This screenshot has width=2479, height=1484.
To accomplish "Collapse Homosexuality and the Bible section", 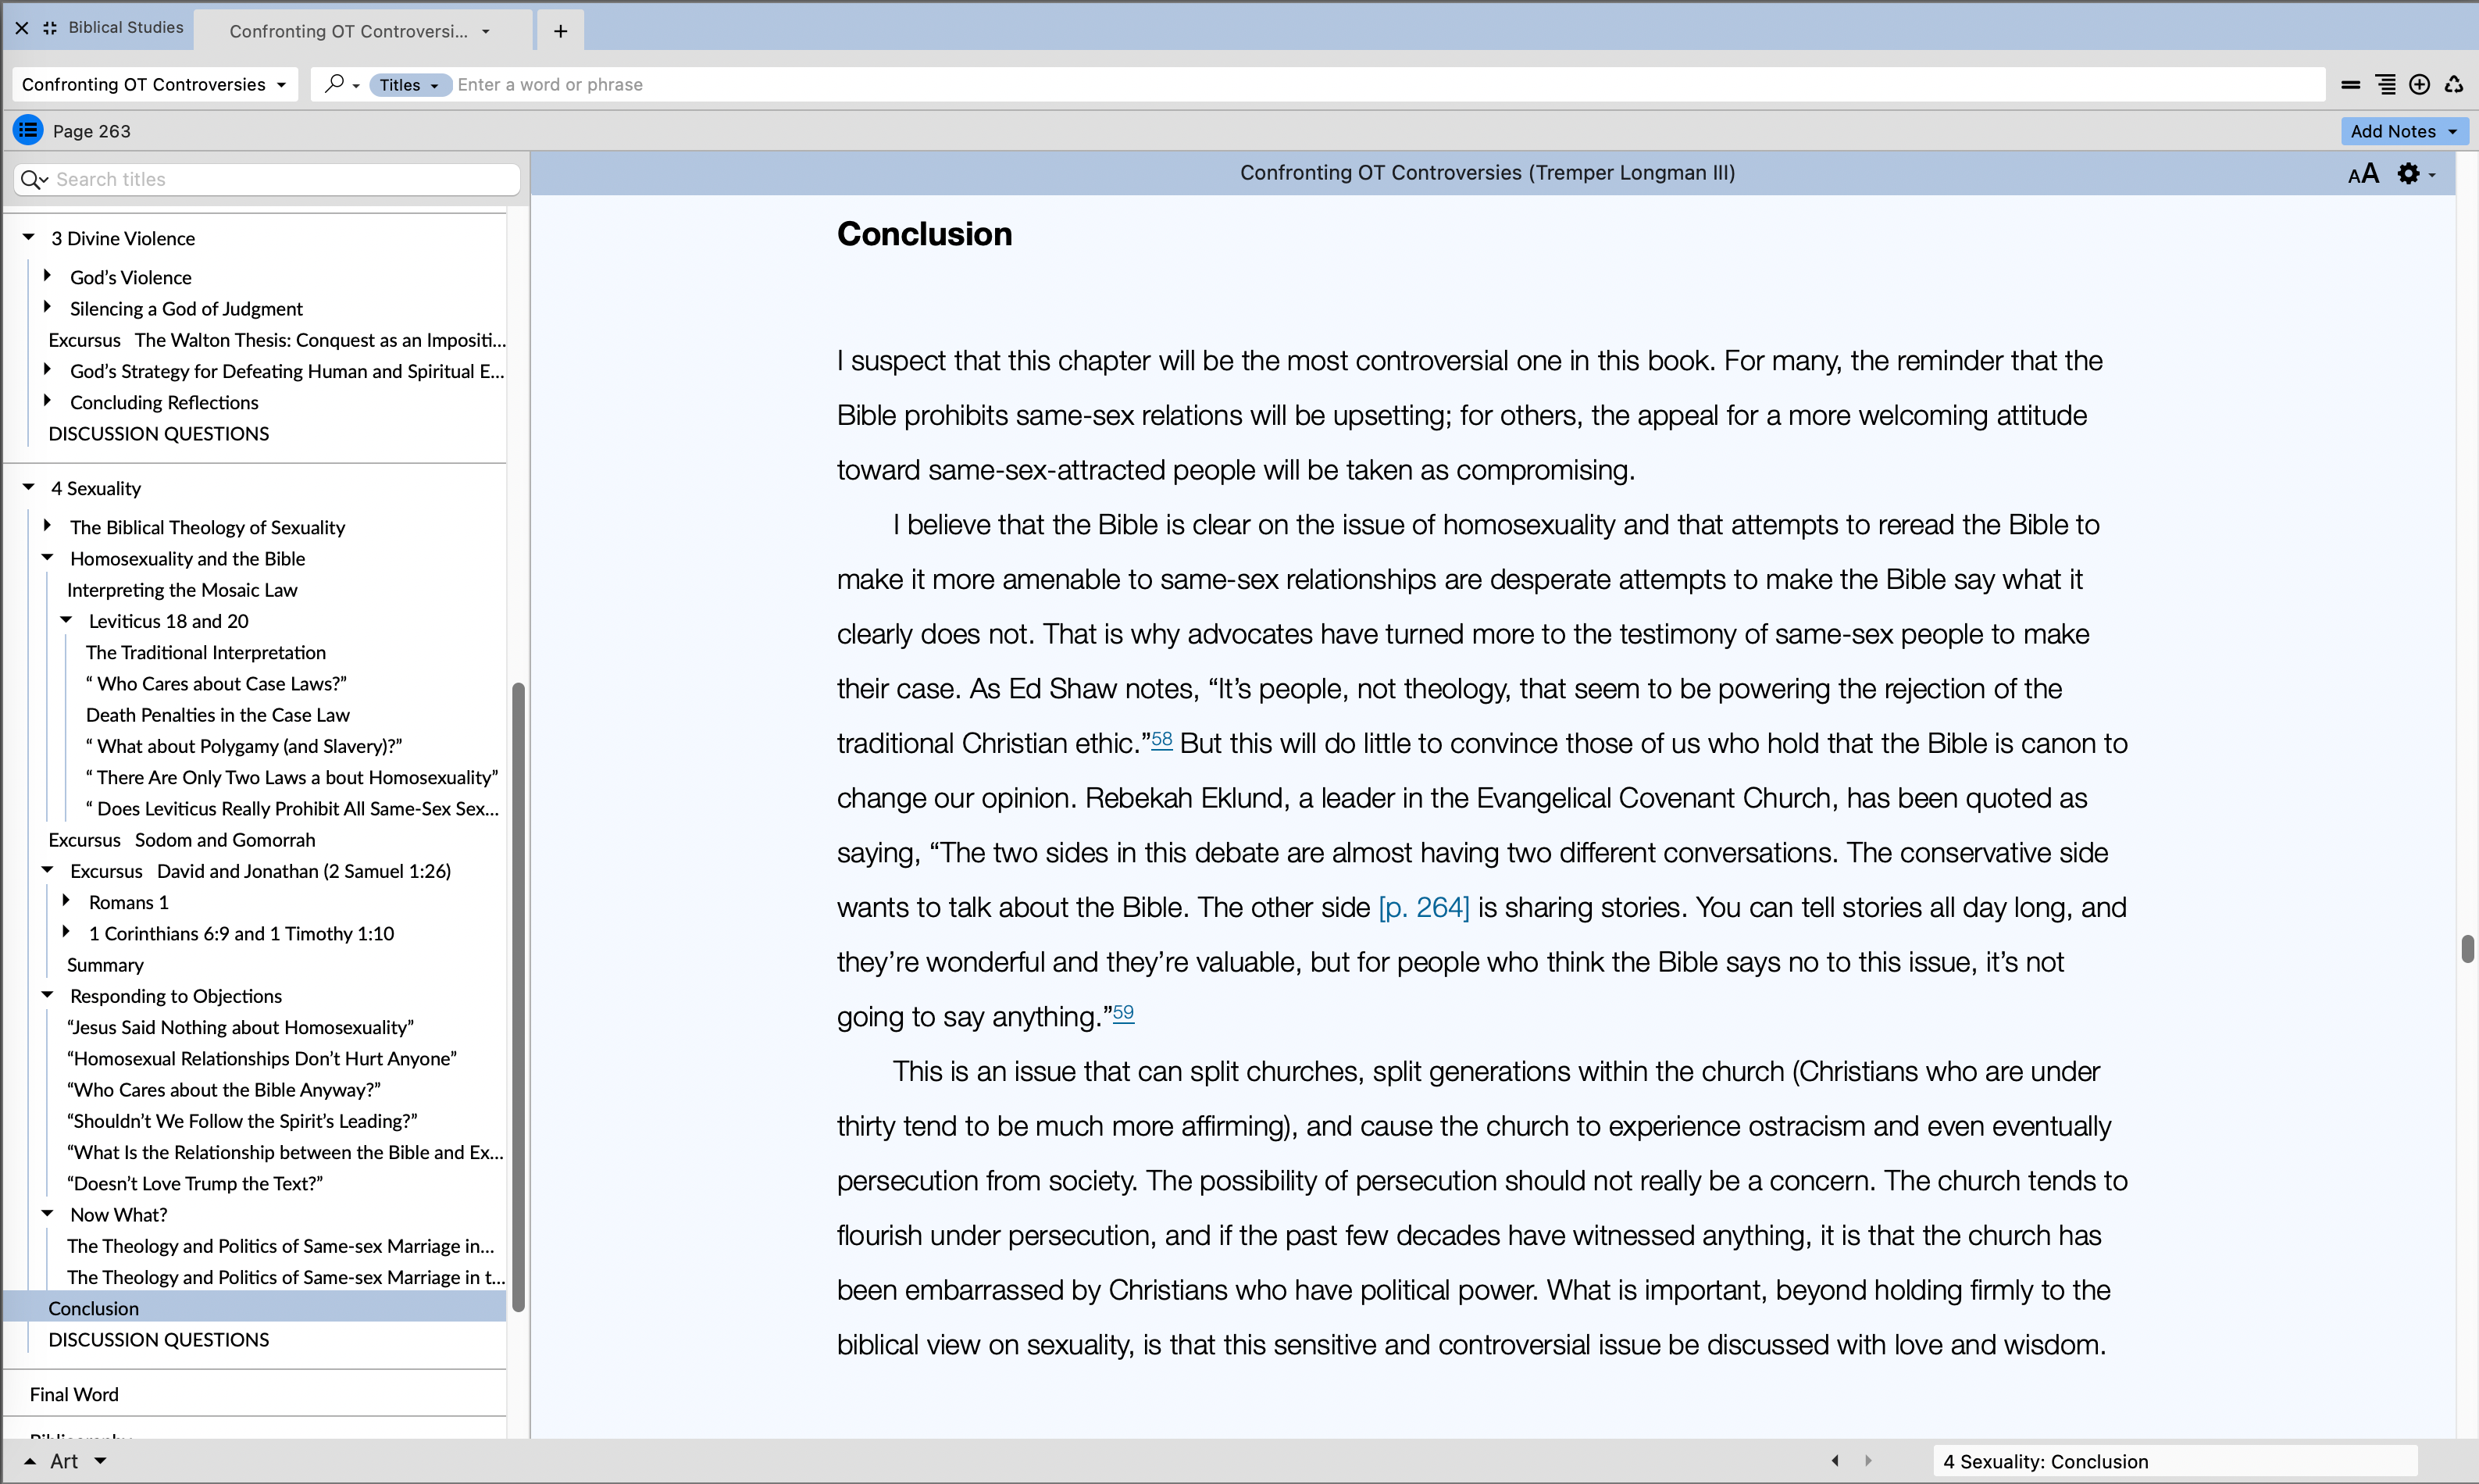I will (47, 557).
